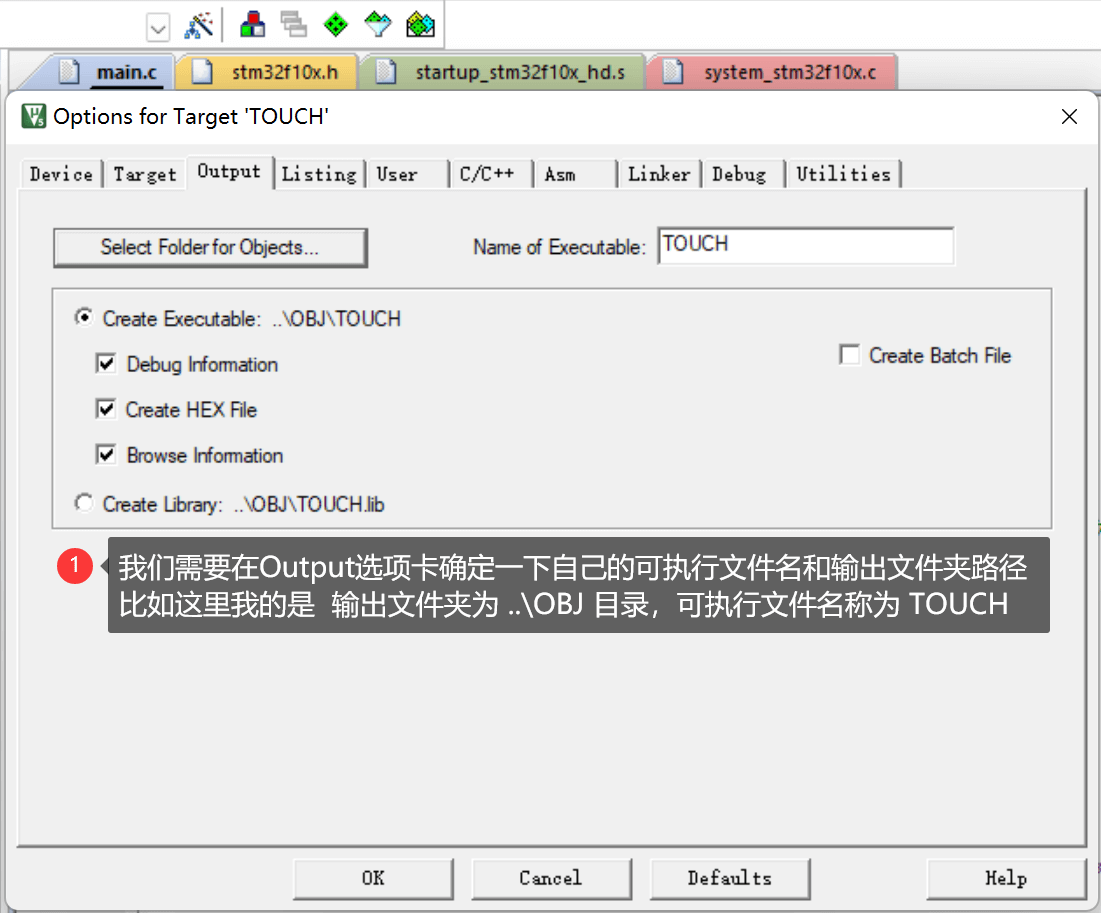The width and height of the screenshot is (1101, 913).
Task: Click the Defaults button
Action: coord(729,878)
